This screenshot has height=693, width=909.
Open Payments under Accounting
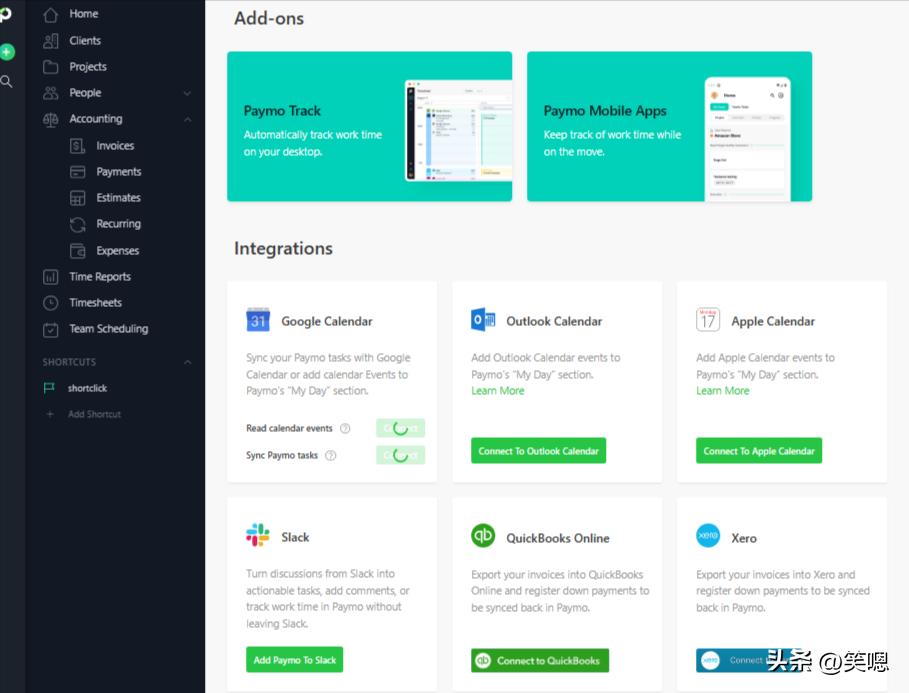[118, 172]
